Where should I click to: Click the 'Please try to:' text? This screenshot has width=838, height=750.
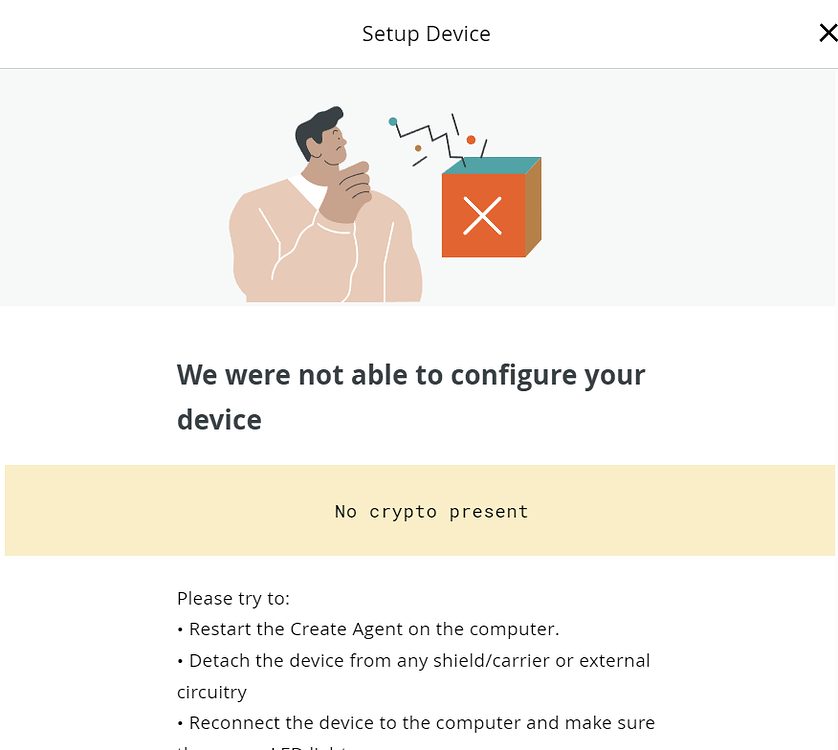[233, 598]
